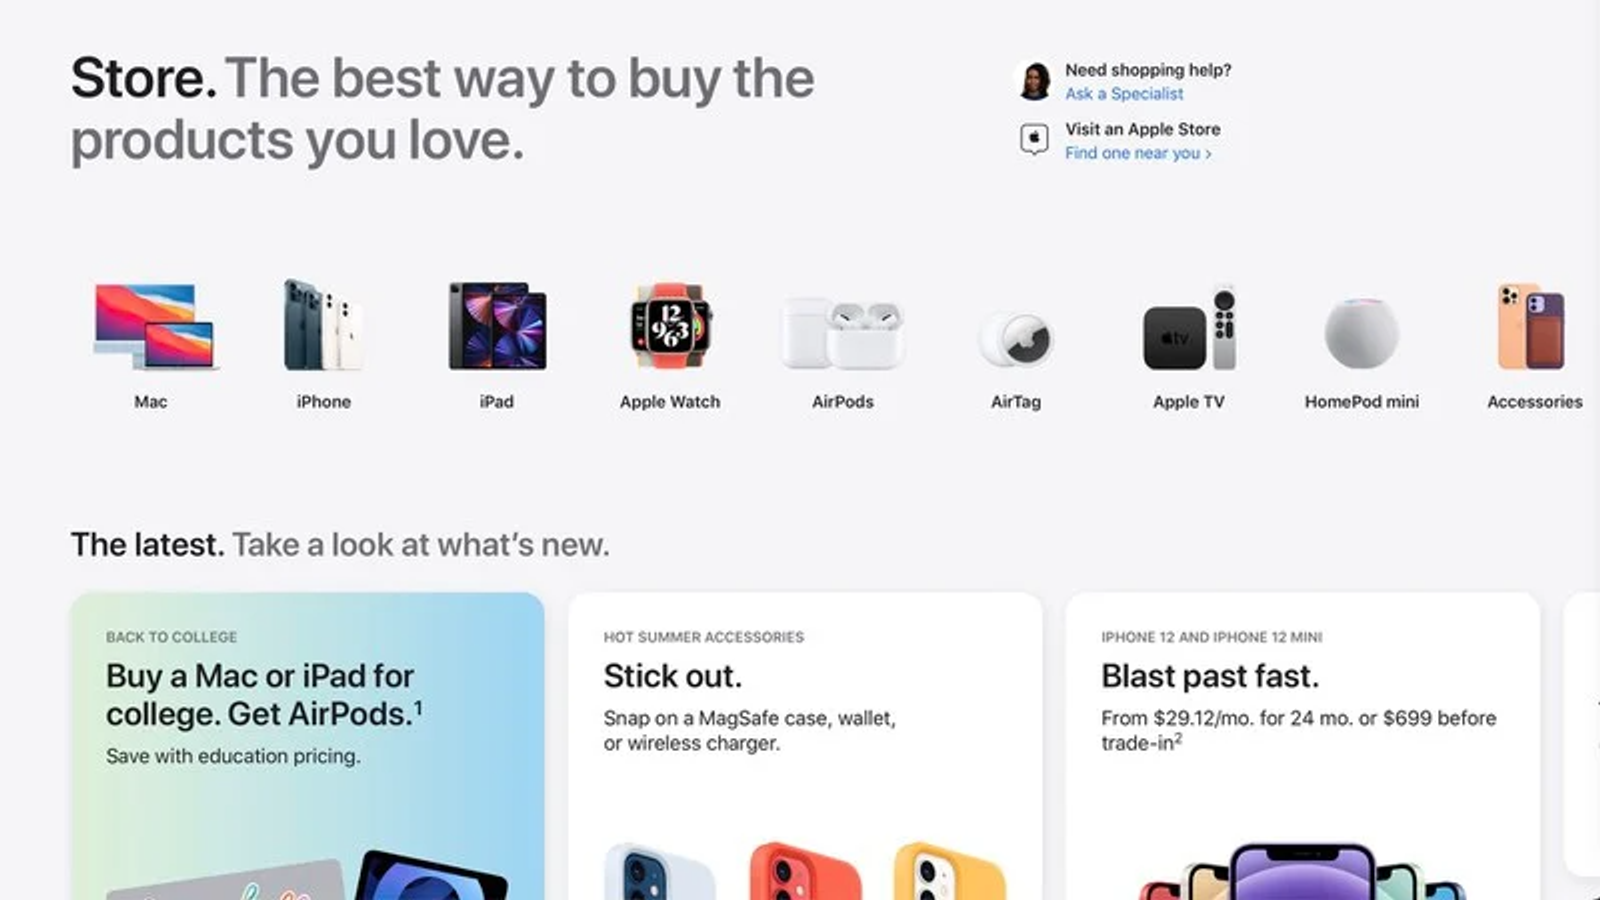The width and height of the screenshot is (1600, 900).
Task: Click the Apple Watch label text
Action: pyautogui.click(x=670, y=402)
